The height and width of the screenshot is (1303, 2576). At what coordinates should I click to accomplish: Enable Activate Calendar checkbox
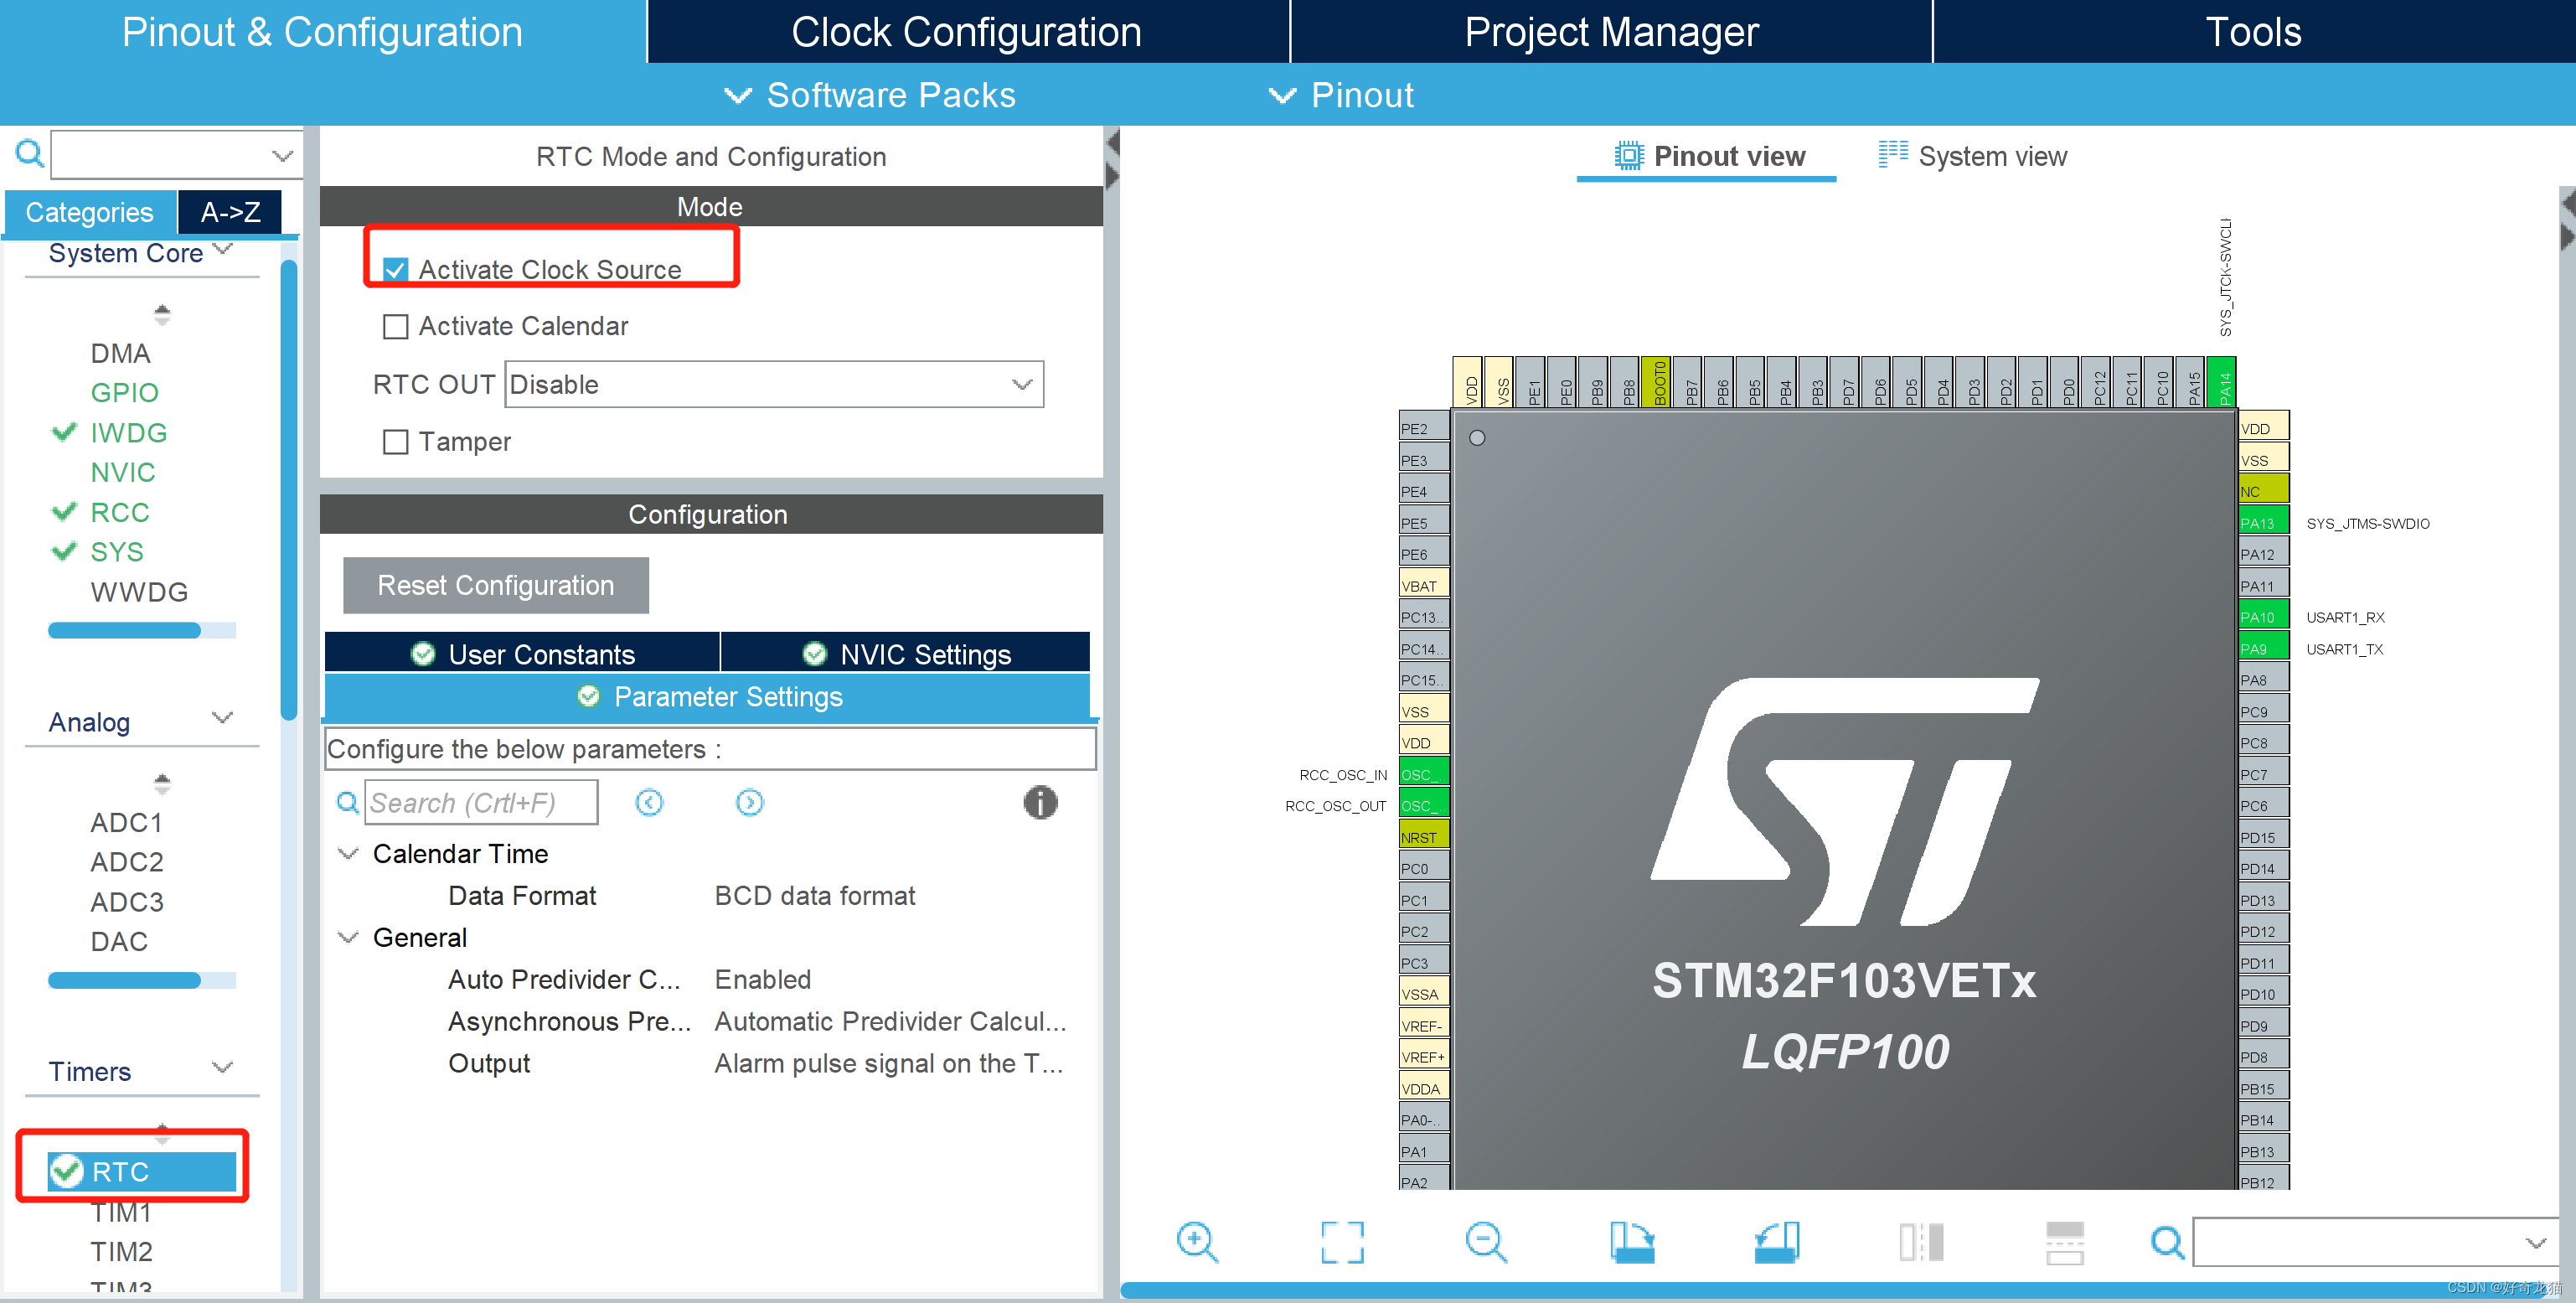[395, 326]
